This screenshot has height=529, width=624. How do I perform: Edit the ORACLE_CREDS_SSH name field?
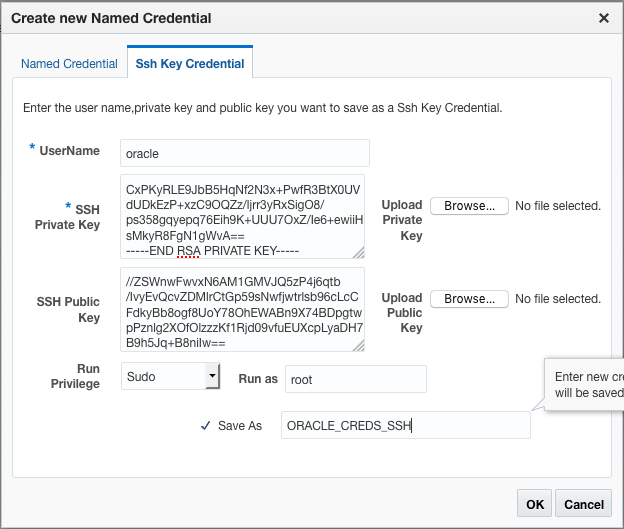point(405,426)
